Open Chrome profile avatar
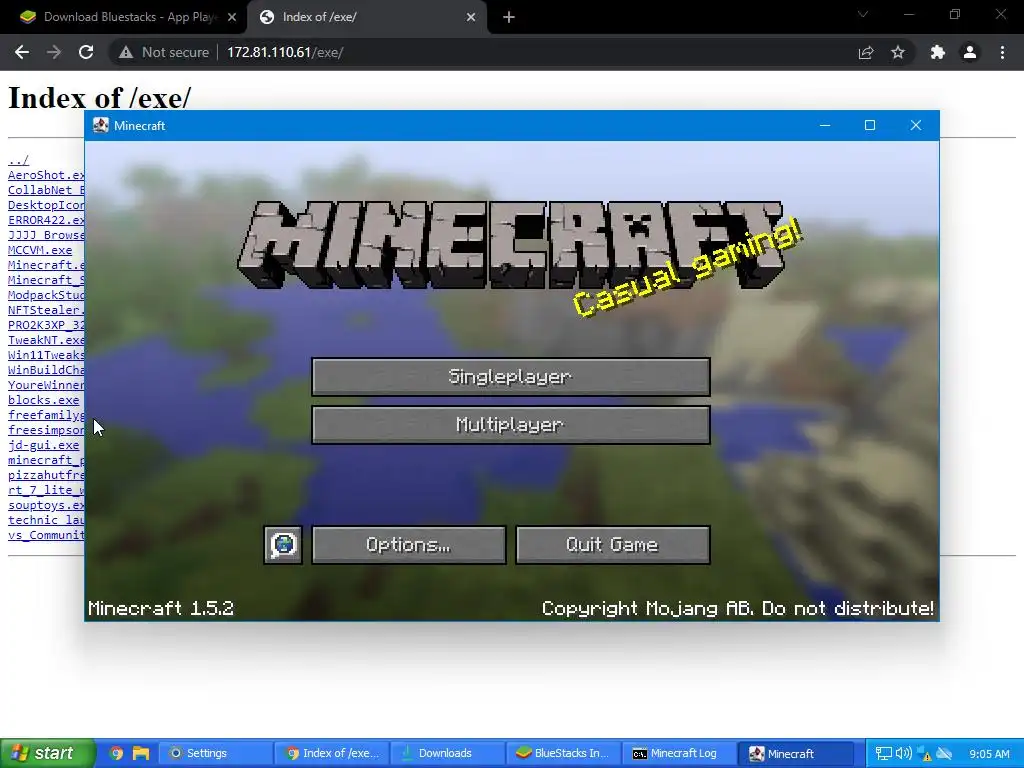 tap(970, 52)
